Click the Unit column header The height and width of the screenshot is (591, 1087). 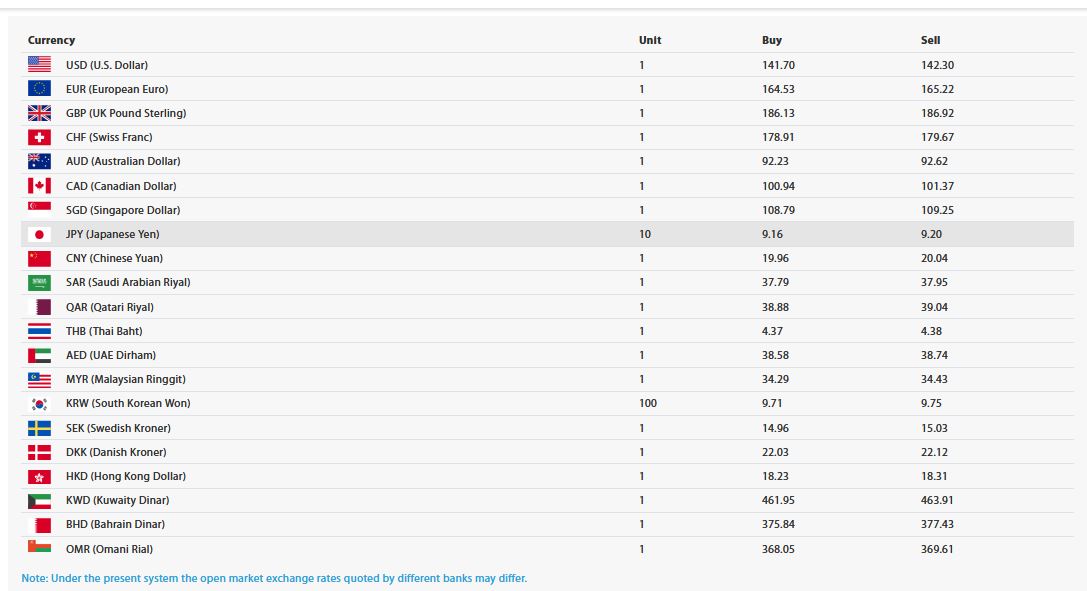coord(650,40)
